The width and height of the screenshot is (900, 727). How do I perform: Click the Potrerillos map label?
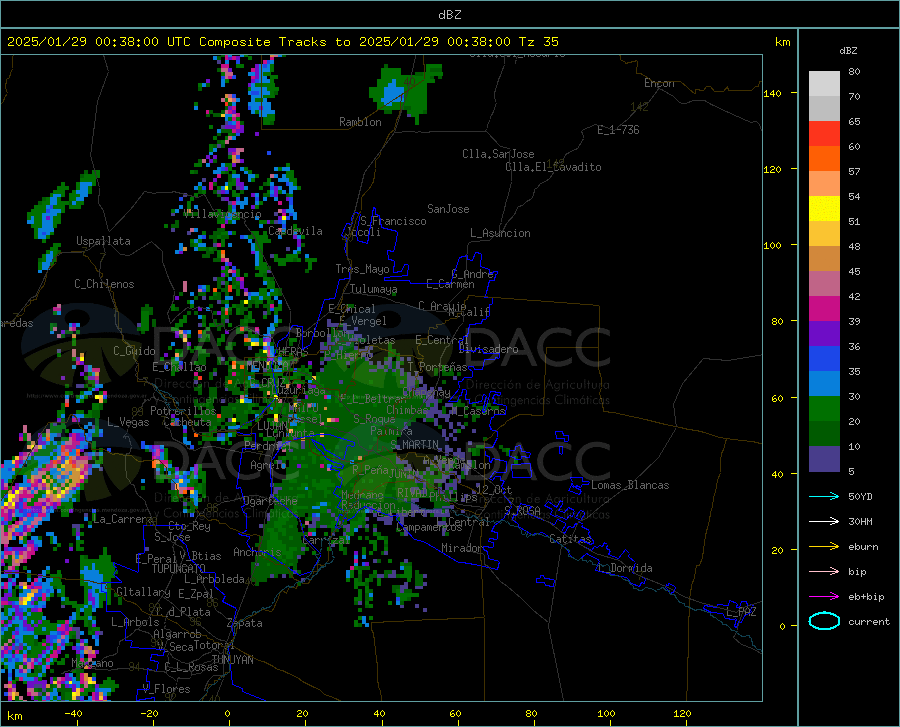tap(183, 411)
